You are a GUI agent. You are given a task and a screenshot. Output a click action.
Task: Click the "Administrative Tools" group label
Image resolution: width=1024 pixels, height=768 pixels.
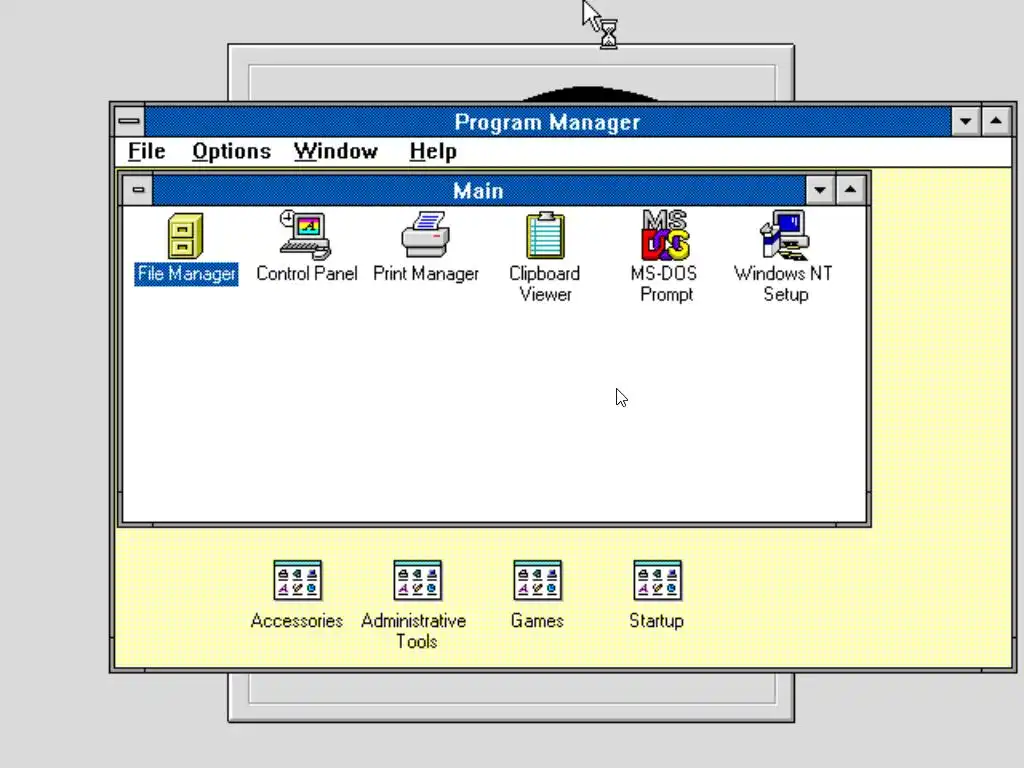[414, 631]
